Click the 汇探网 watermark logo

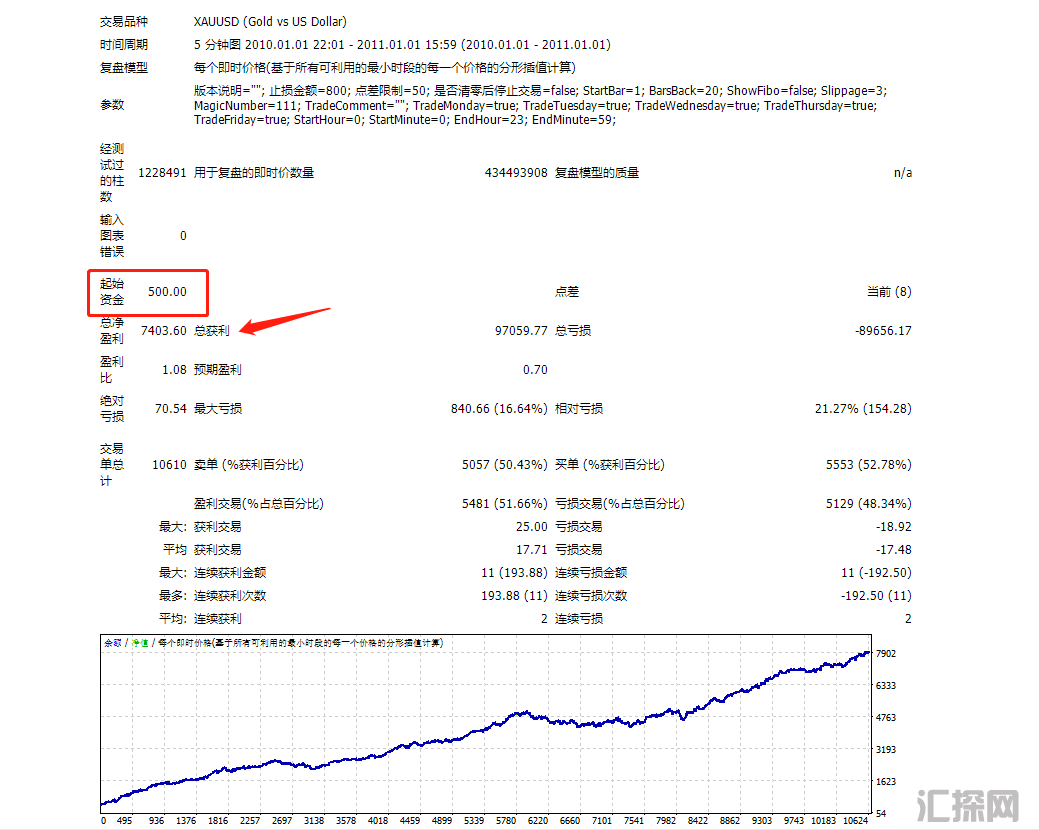click(x=966, y=804)
